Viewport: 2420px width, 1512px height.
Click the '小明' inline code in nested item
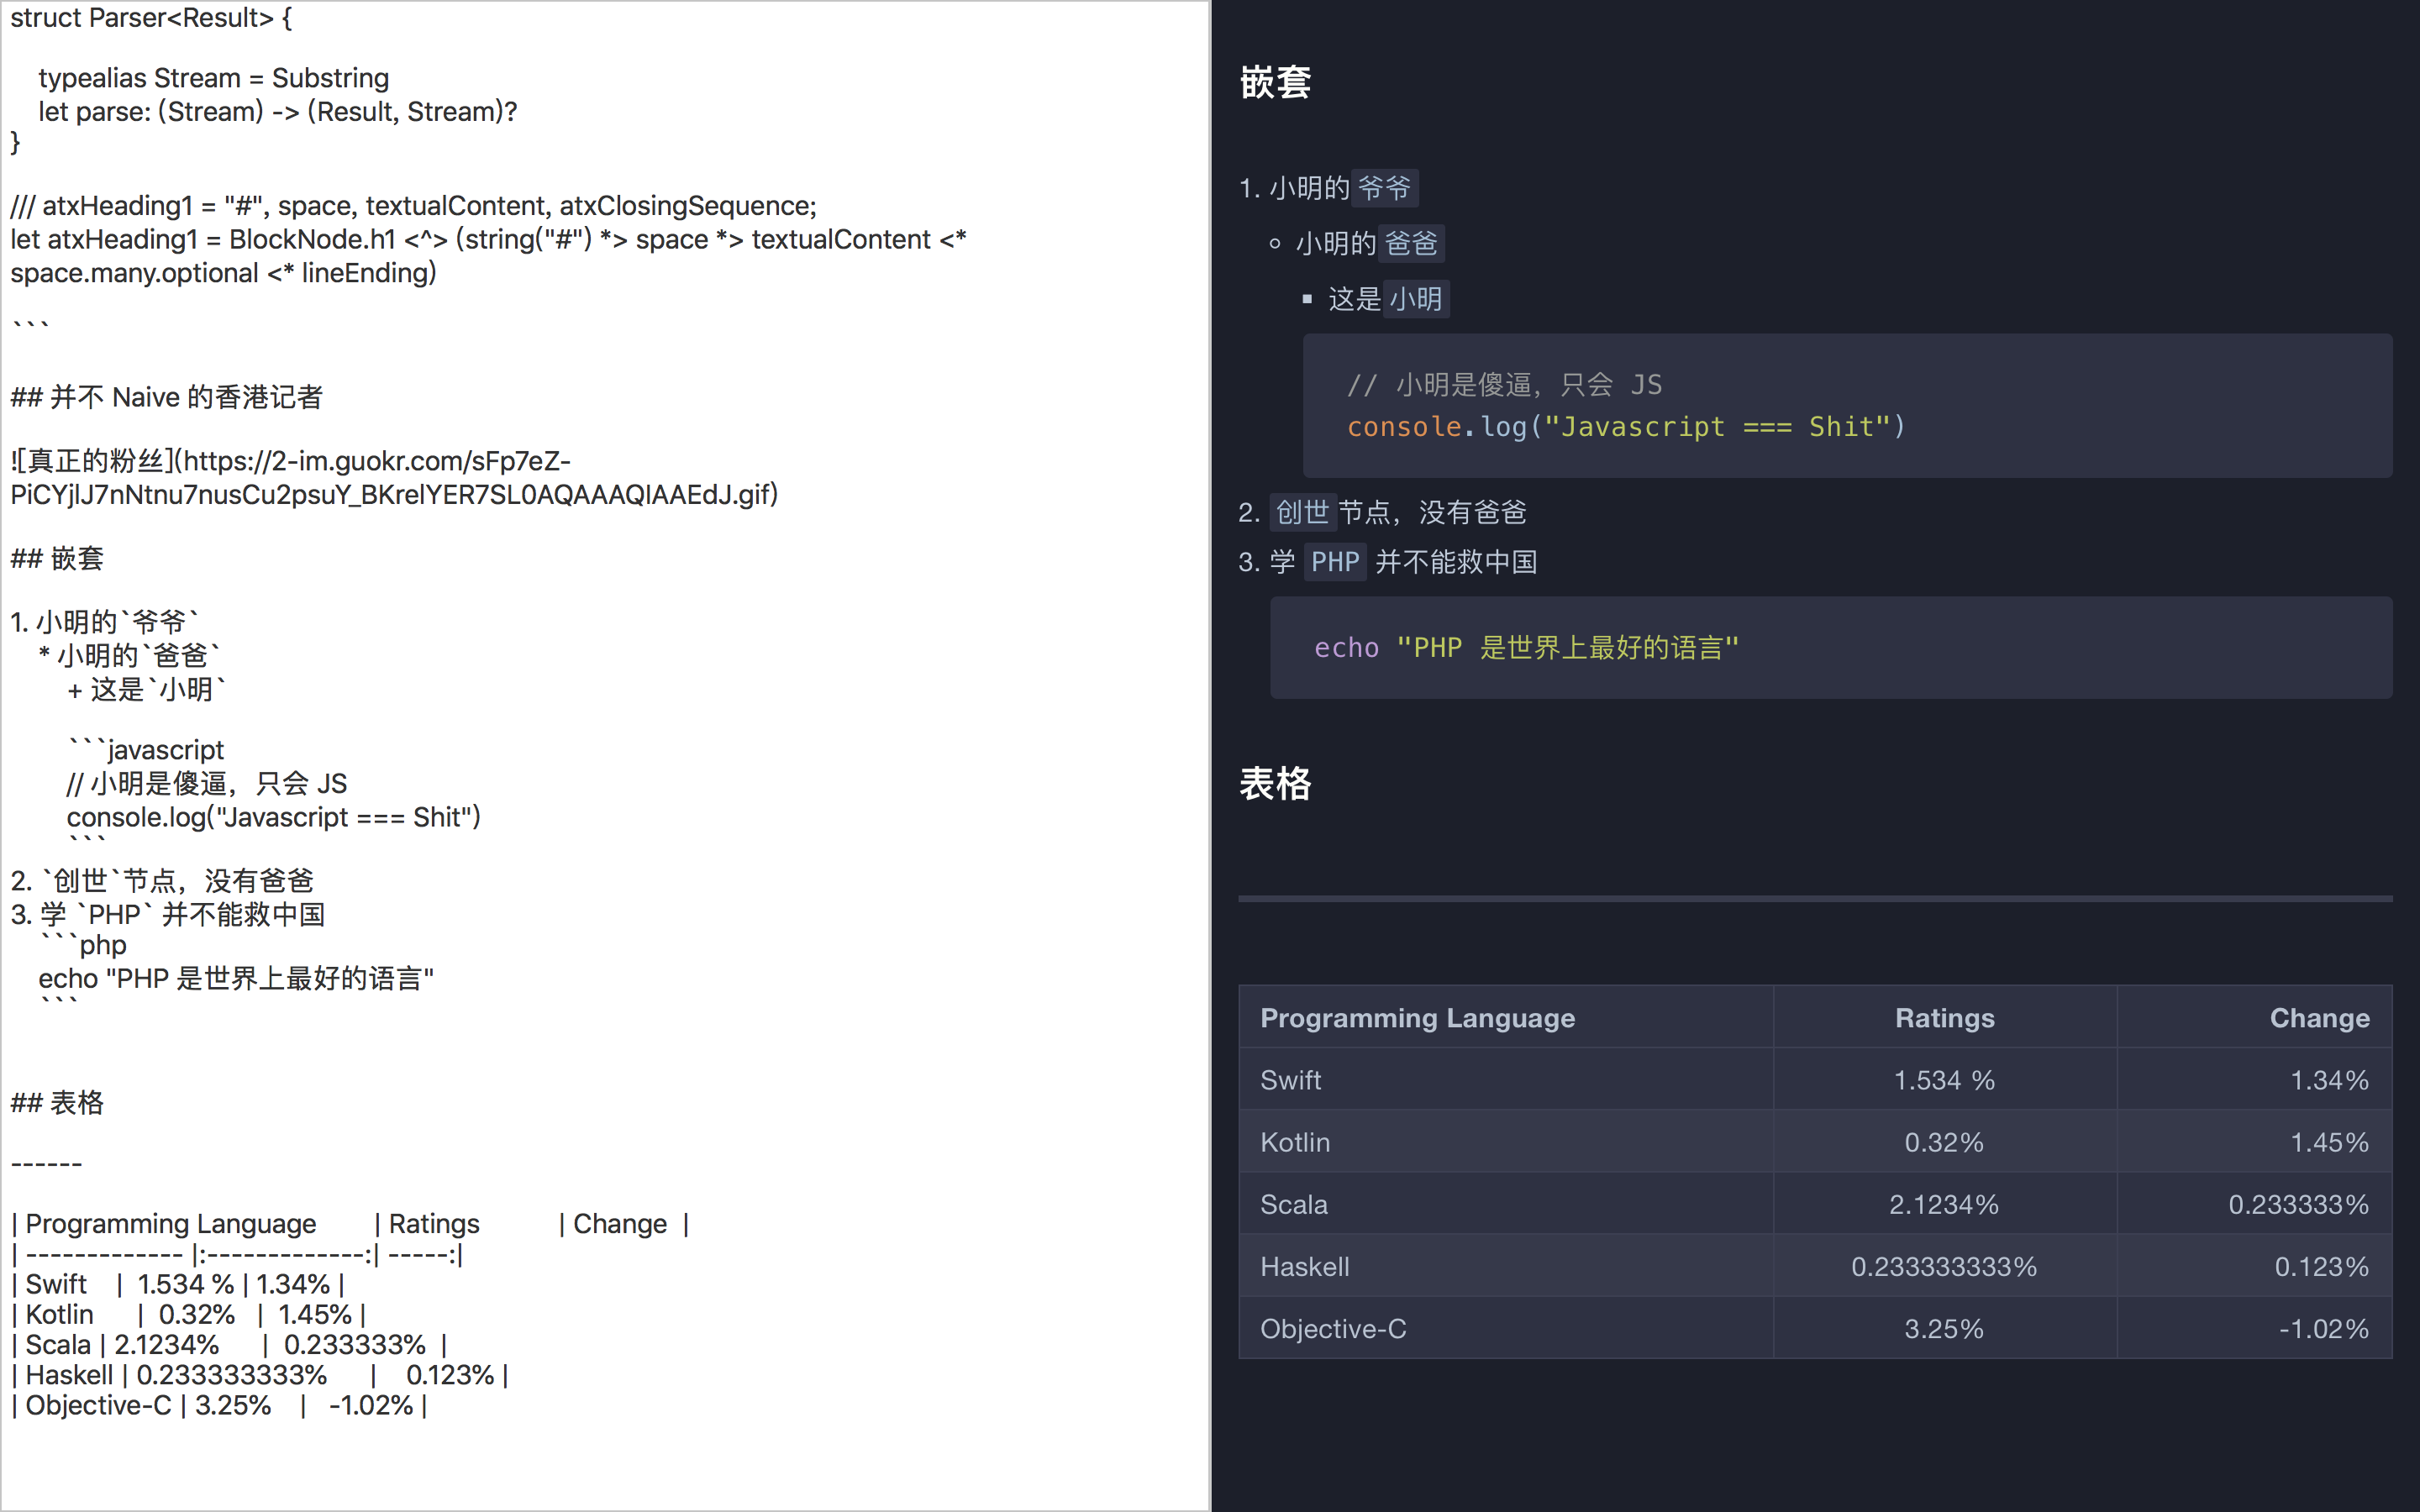coord(1415,299)
